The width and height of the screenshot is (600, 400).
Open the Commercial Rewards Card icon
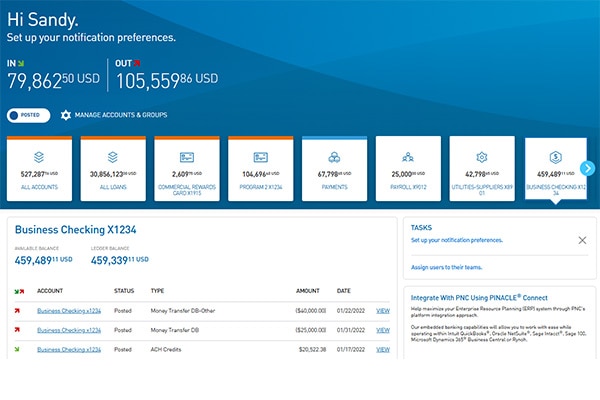point(187,157)
